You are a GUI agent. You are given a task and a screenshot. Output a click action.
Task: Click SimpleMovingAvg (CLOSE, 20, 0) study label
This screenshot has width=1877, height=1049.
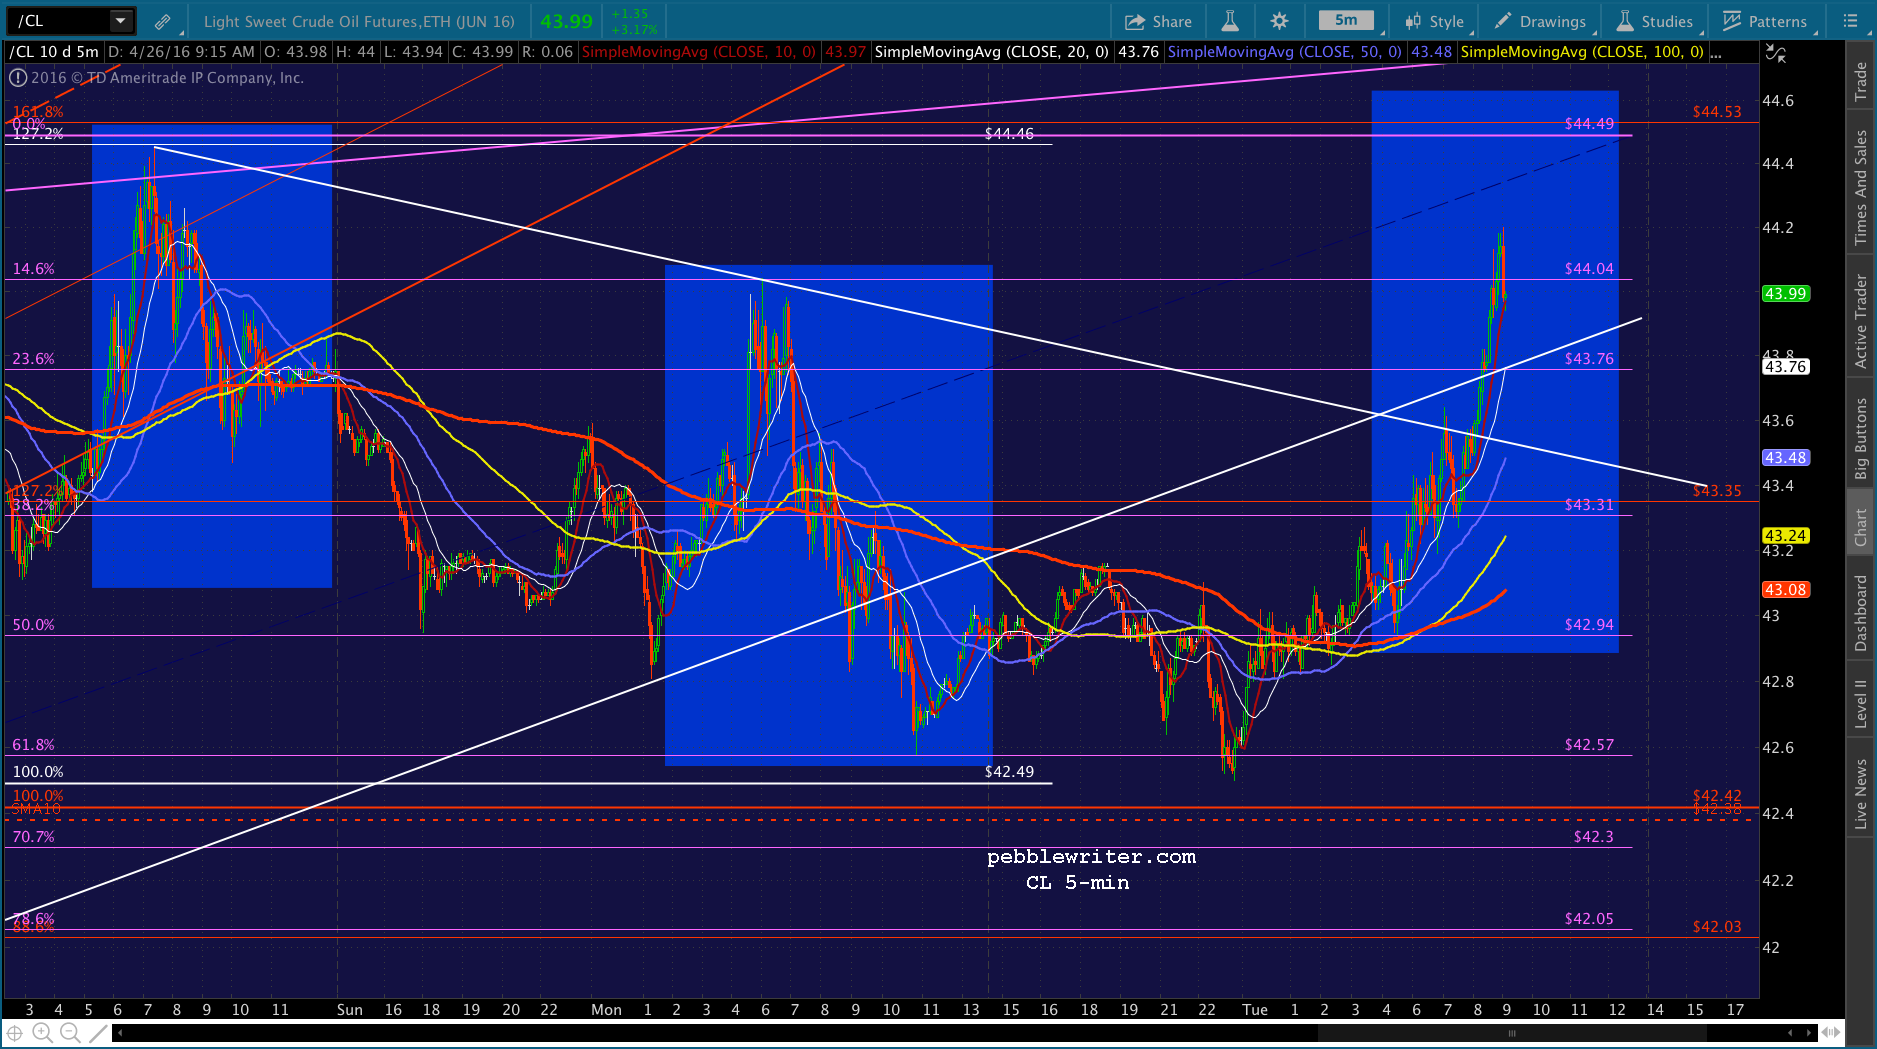991,52
